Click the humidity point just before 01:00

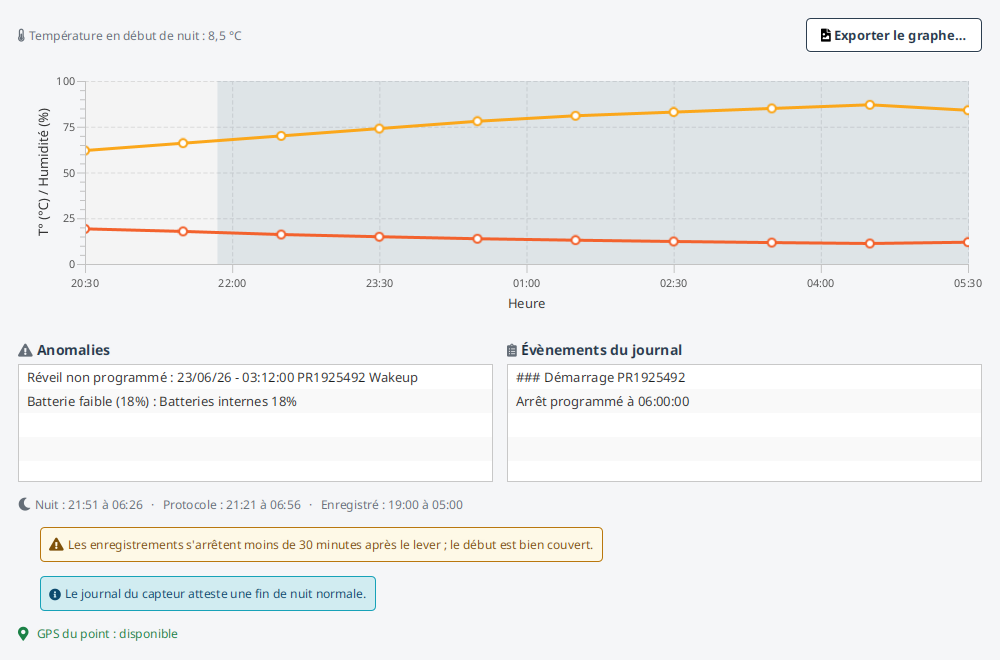477,121
